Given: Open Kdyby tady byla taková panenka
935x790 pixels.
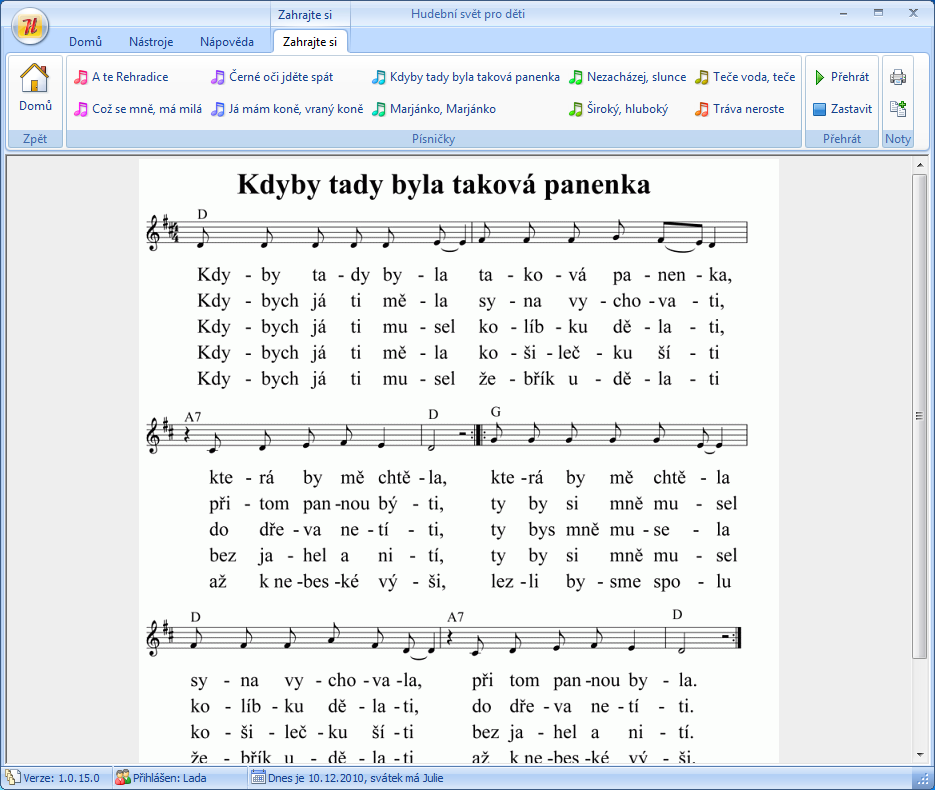Looking at the screenshot, I should tap(466, 77).
